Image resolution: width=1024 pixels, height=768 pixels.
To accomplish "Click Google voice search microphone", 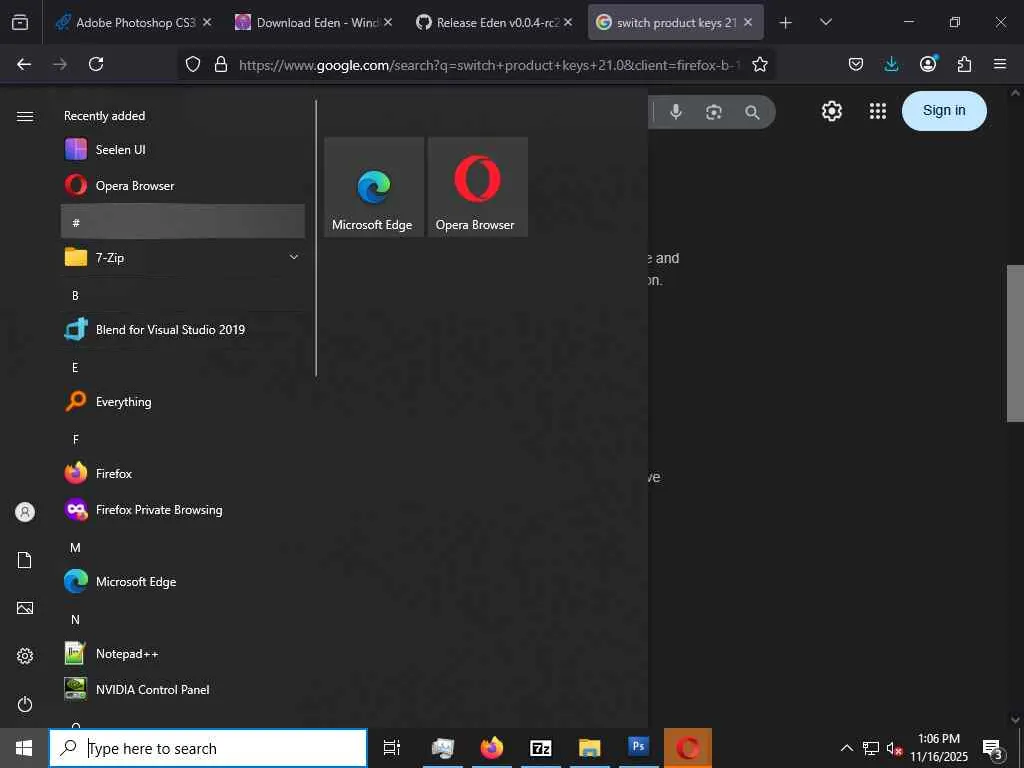I will (x=676, y=112).
